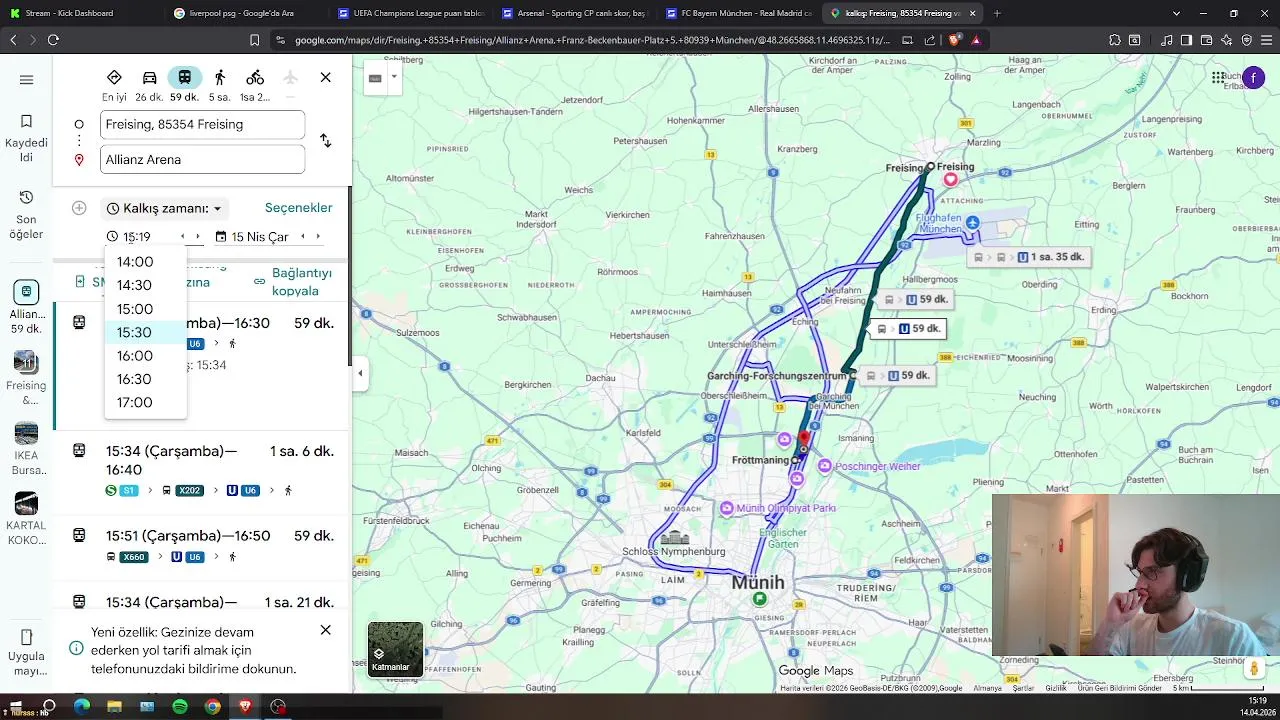The width and height of the screenshot is (1280, 720).
Task: Click the Street View pegman icon
Action: (x=1254, y=667)
